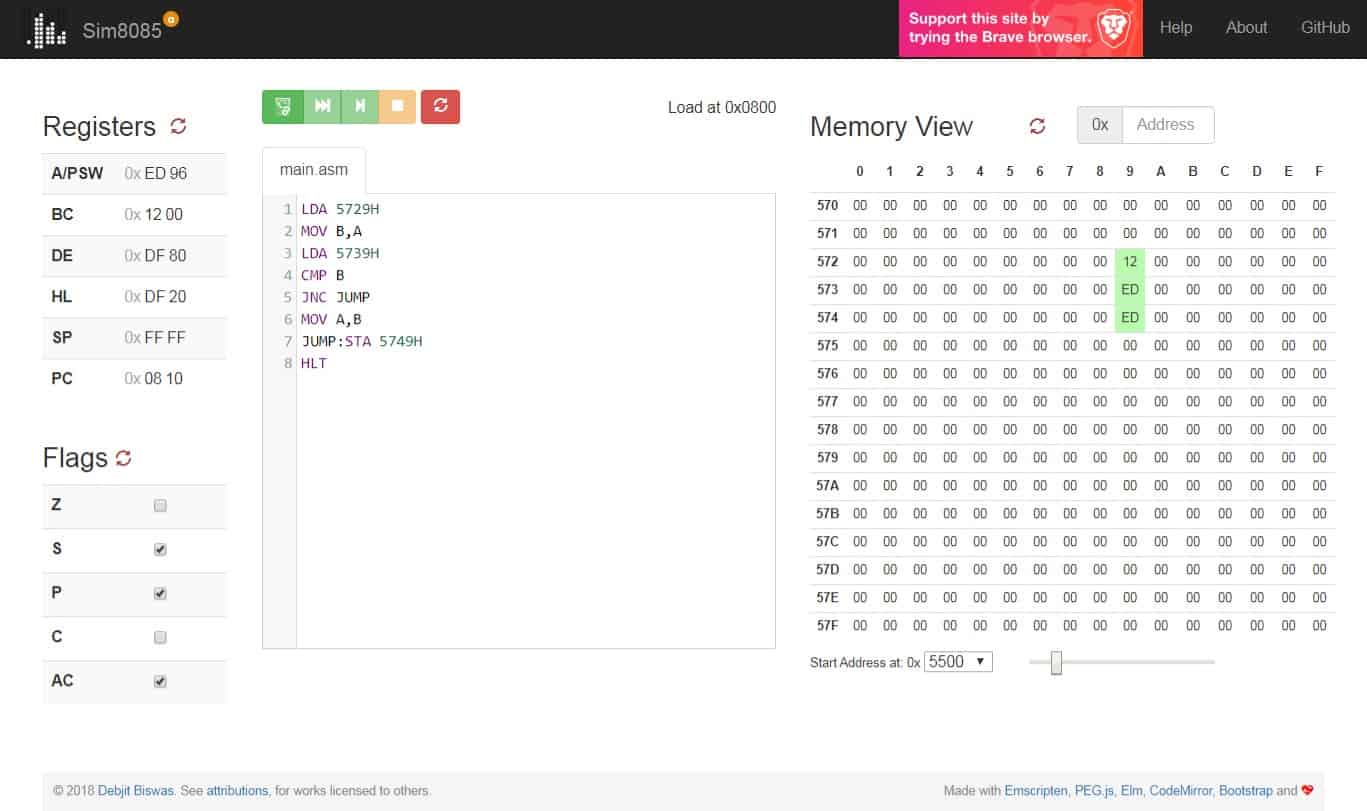1367x811 pixels.
Task: Toggle the Z flag checkbox
Action: [x=160, y=506]
